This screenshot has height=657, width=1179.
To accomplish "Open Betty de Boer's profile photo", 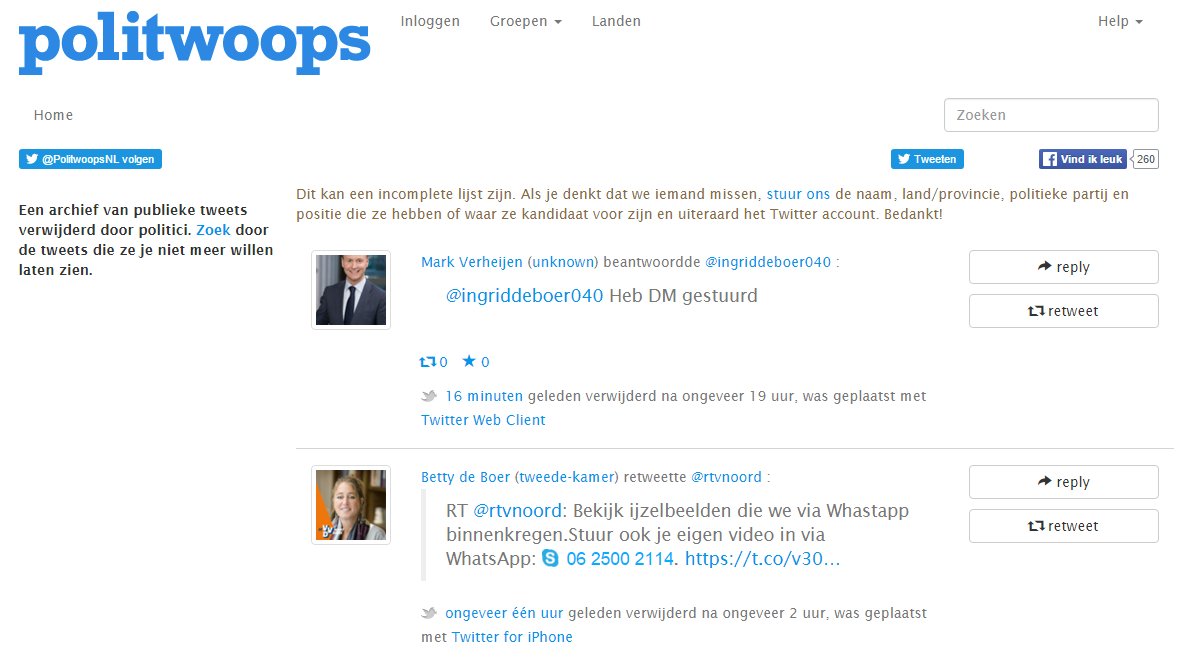I will point(351,505).
